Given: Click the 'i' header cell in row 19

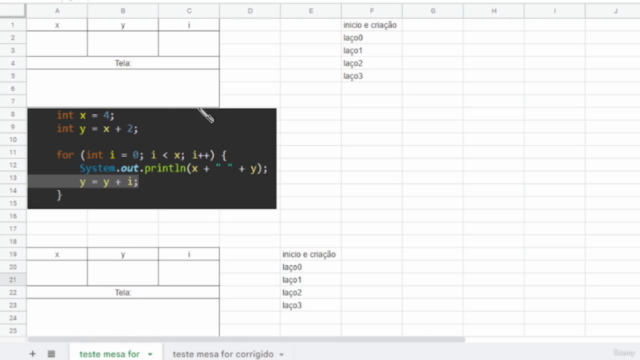Looking at the screenshot, I should tap(189, 254).
